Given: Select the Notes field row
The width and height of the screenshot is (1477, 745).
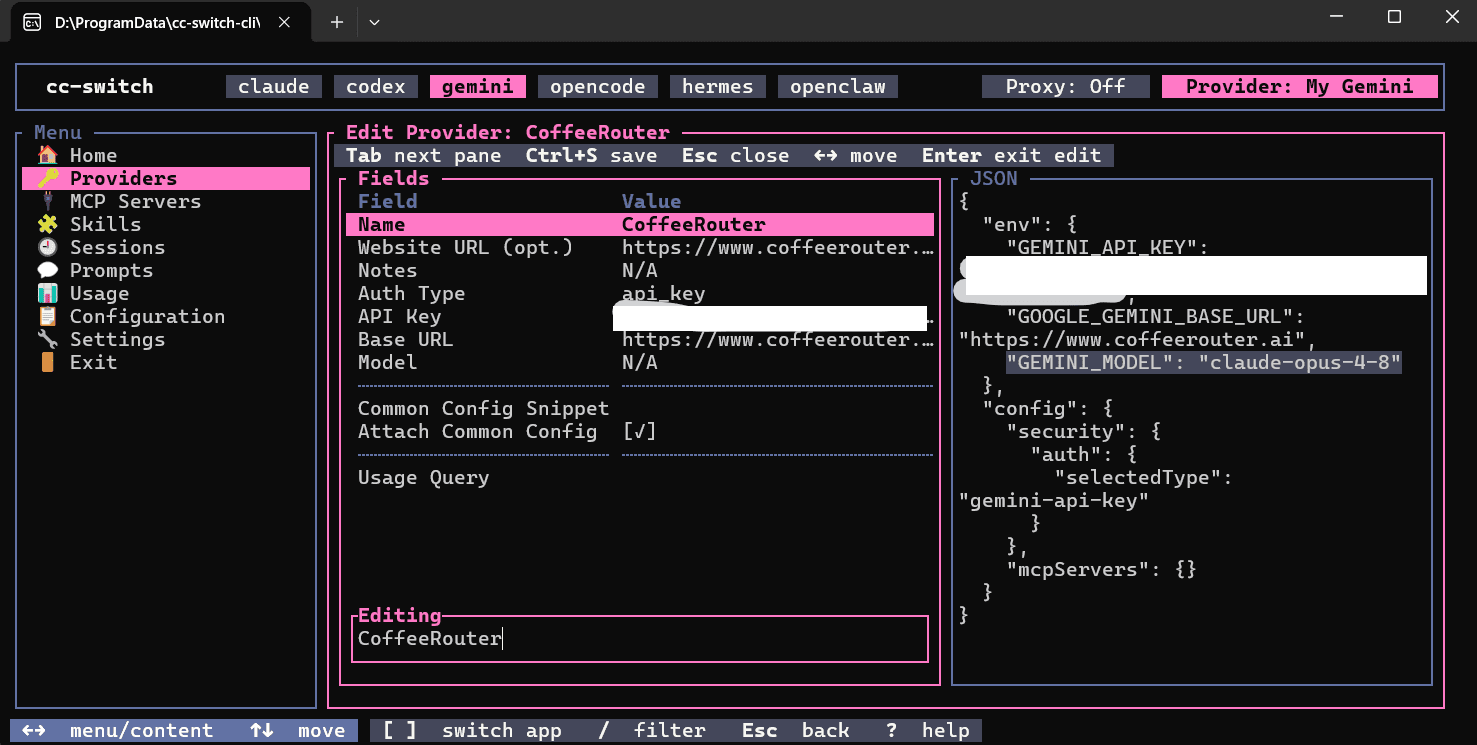Looking at the screenshot, I should pos(640,270).
